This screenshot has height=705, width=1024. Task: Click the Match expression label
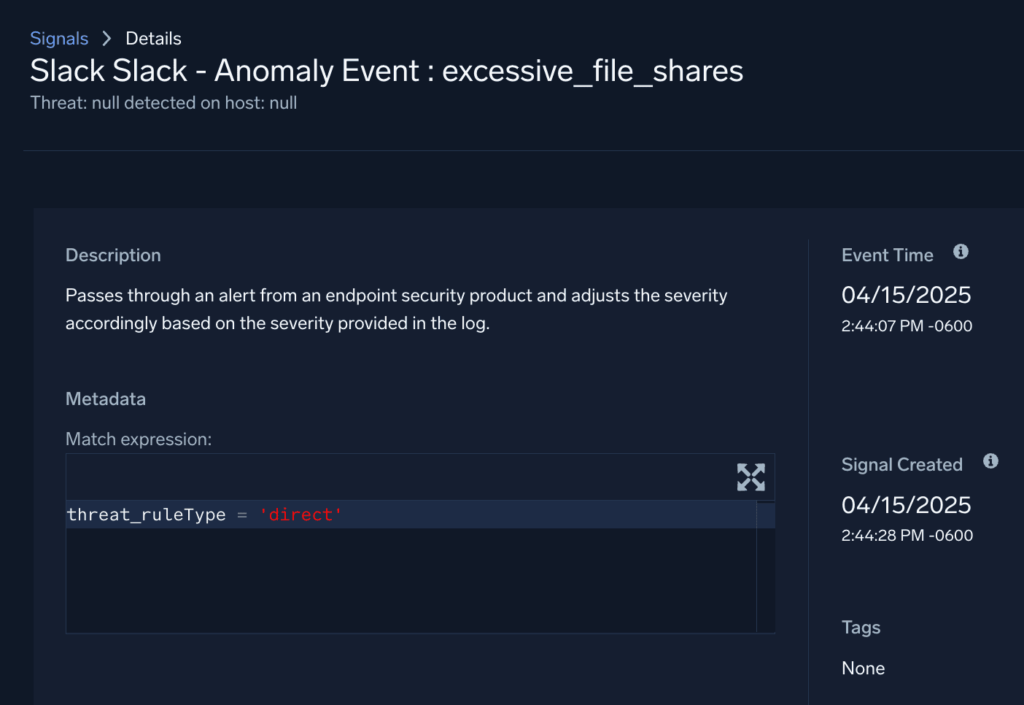point(128,439)
